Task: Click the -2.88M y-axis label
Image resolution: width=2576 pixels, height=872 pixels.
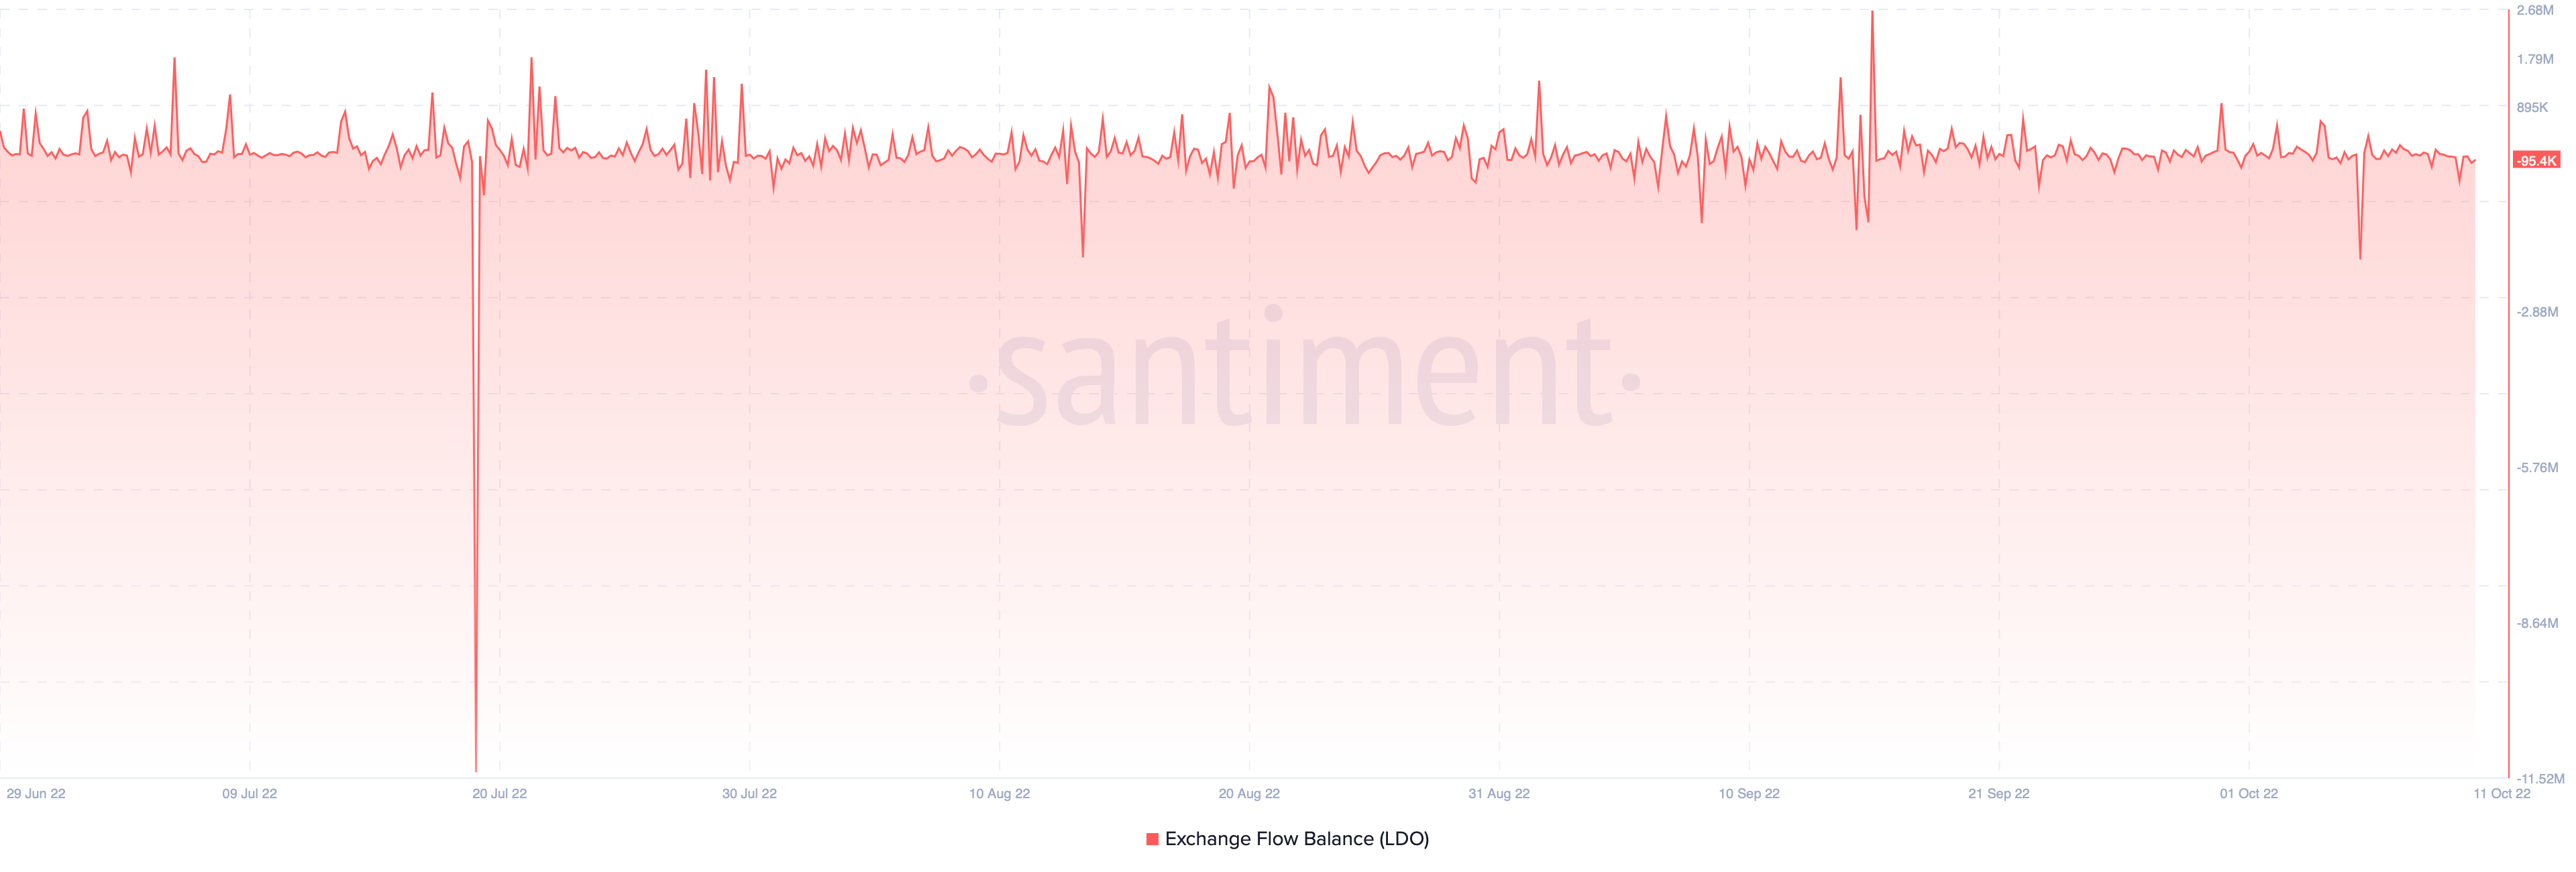Action: [2537, 312]
